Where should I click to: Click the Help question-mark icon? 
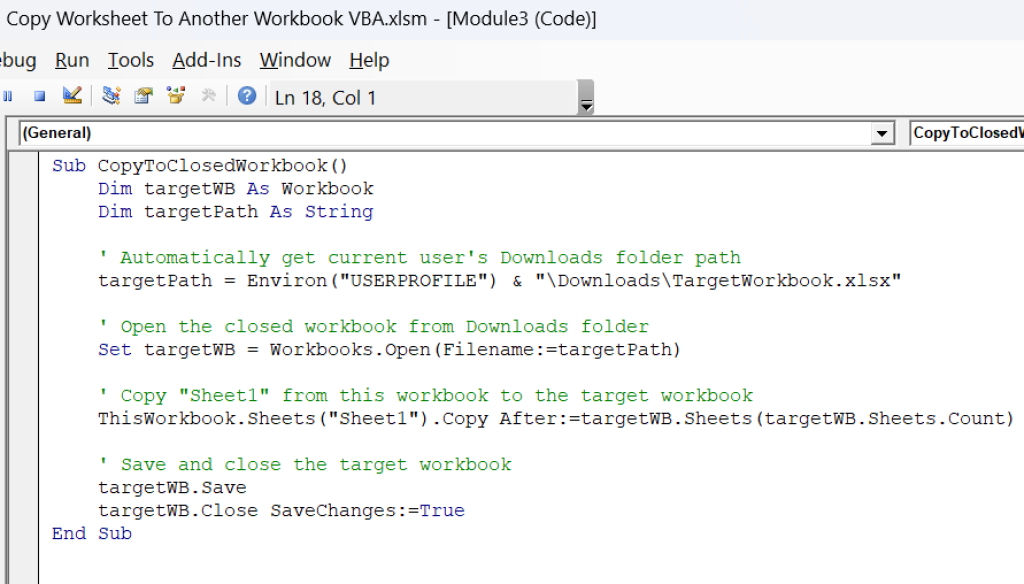247,95
